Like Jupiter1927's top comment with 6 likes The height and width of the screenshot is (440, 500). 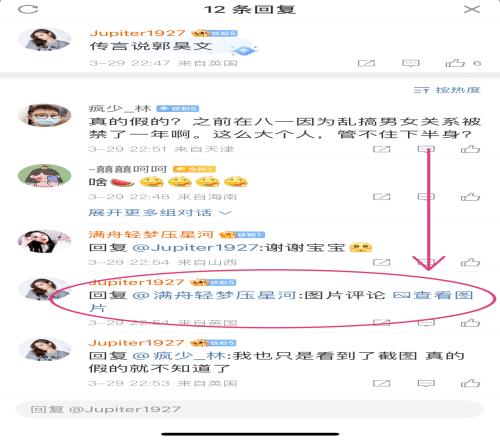[455, 63]
